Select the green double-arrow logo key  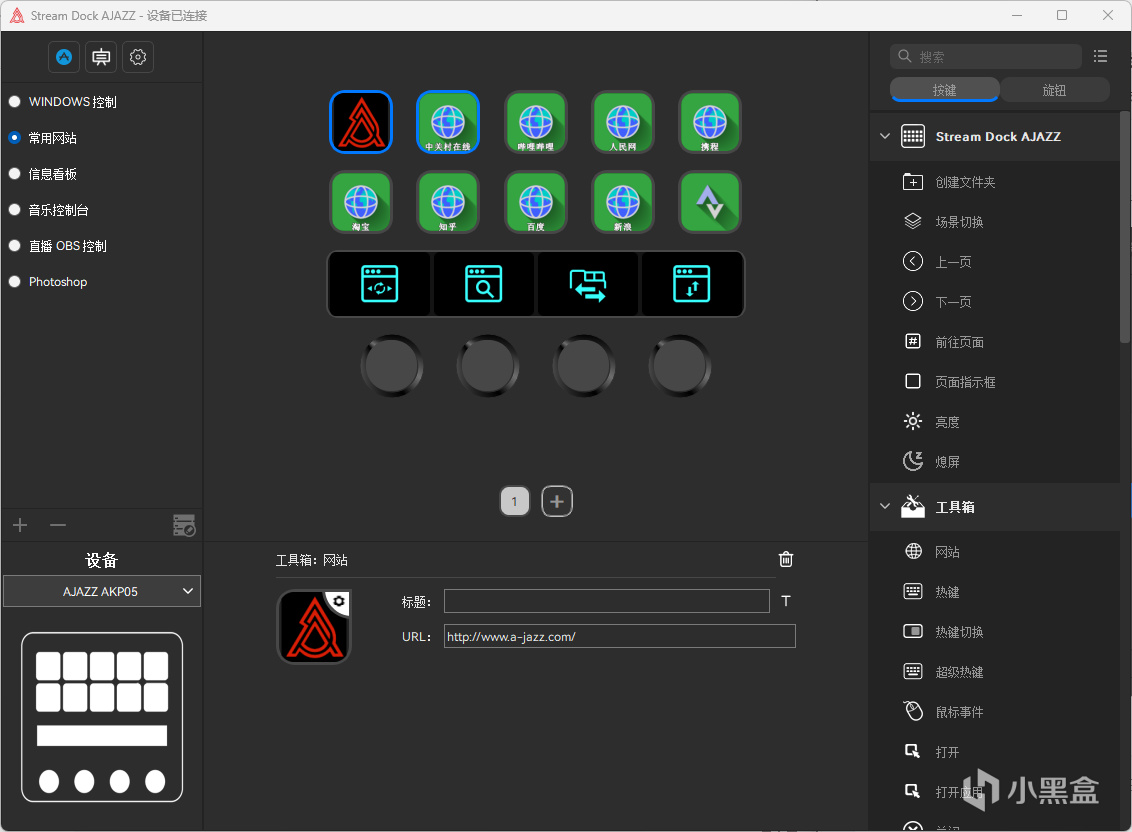(x=710, y=202)
